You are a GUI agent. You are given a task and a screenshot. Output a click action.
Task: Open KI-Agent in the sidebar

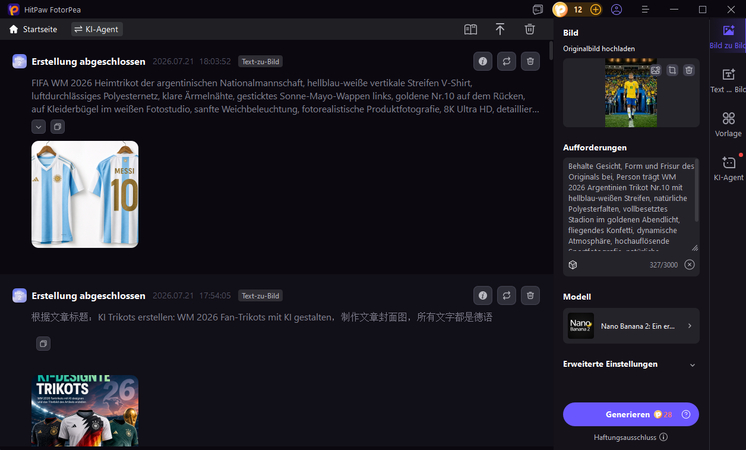pos(728,168)
